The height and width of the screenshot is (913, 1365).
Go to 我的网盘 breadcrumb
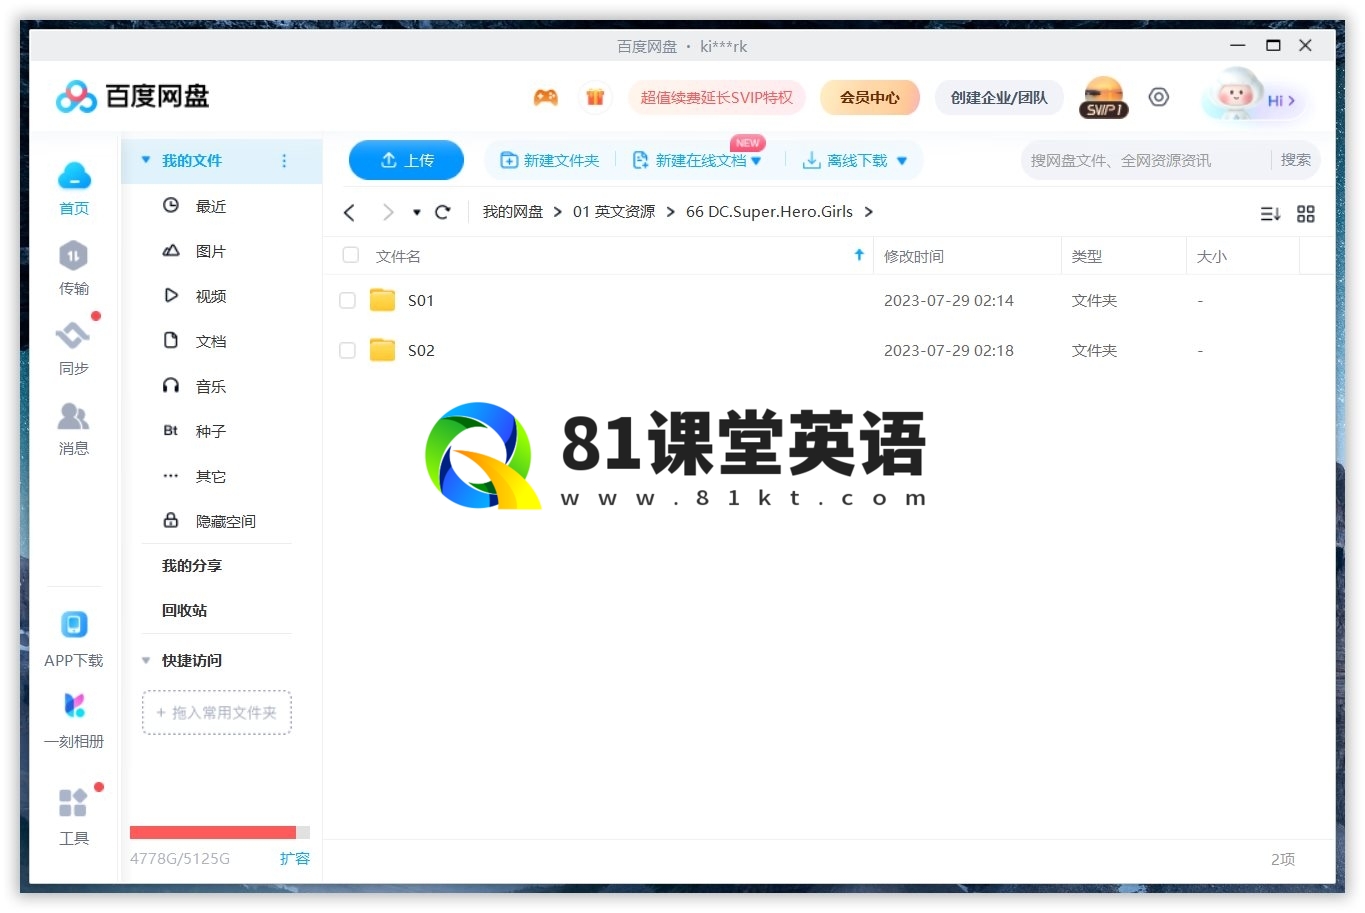tap(513, 212)
